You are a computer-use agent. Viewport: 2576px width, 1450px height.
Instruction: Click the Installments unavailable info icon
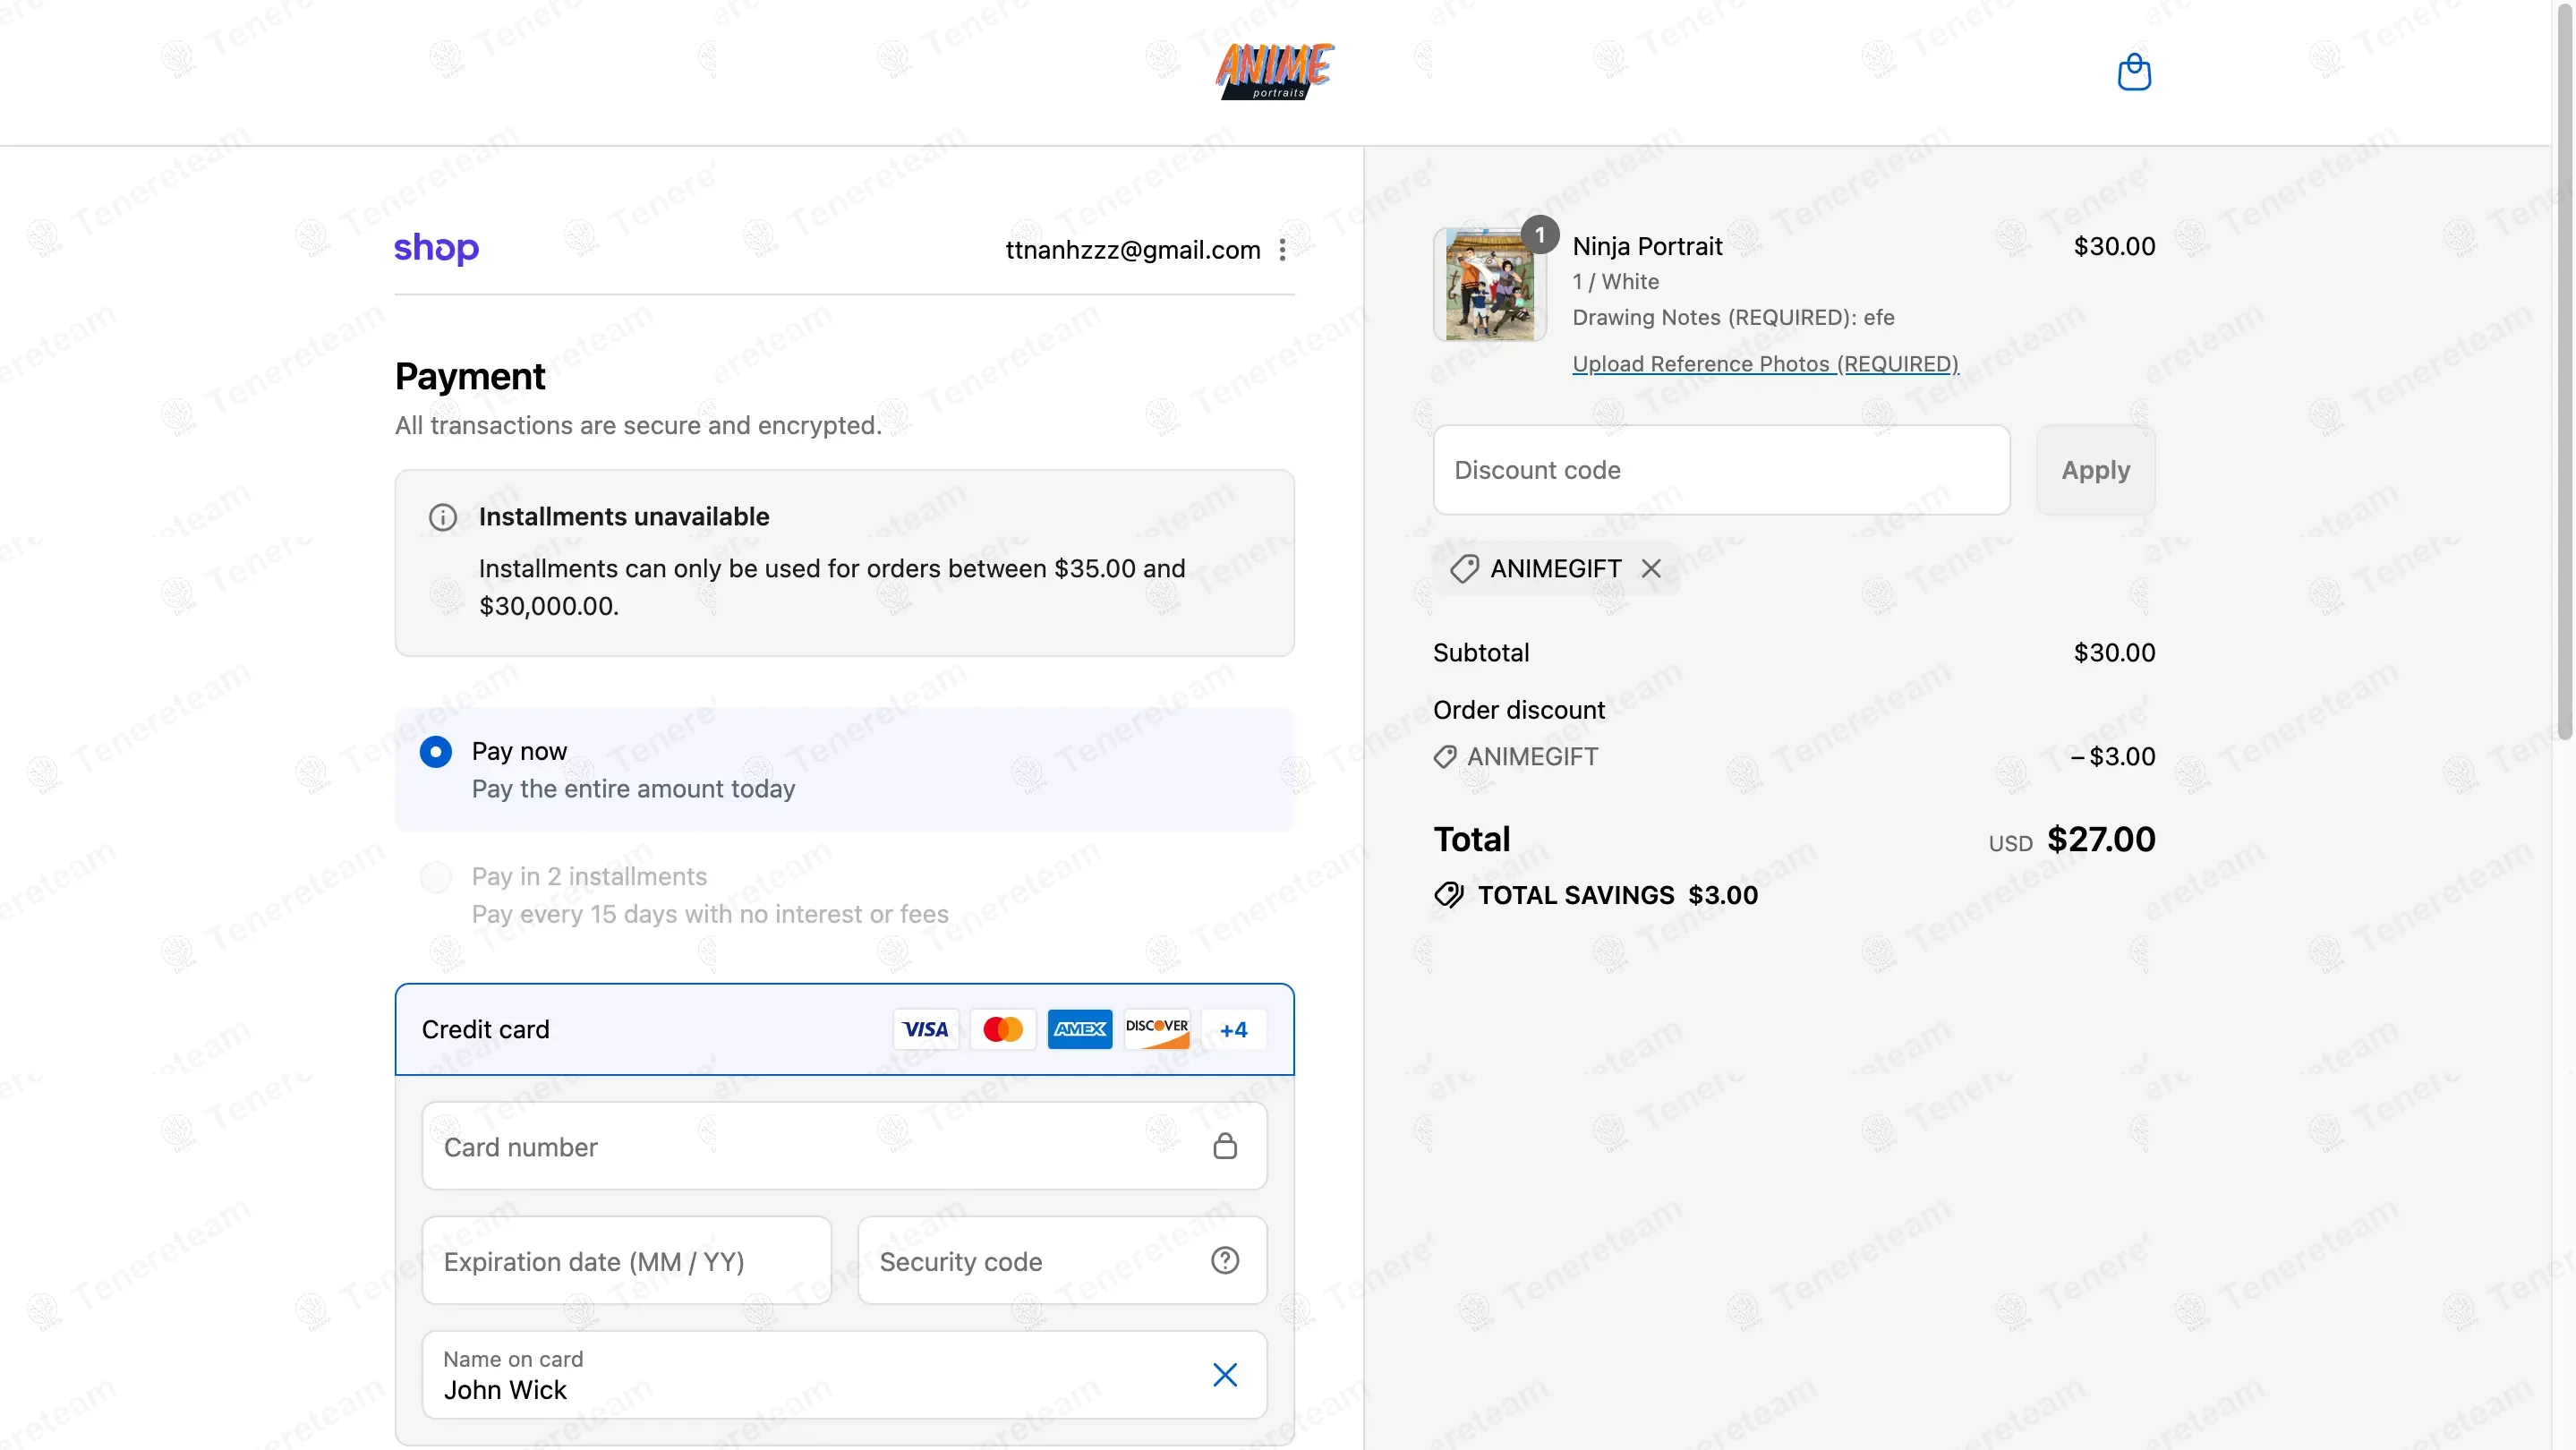point(443,517)
